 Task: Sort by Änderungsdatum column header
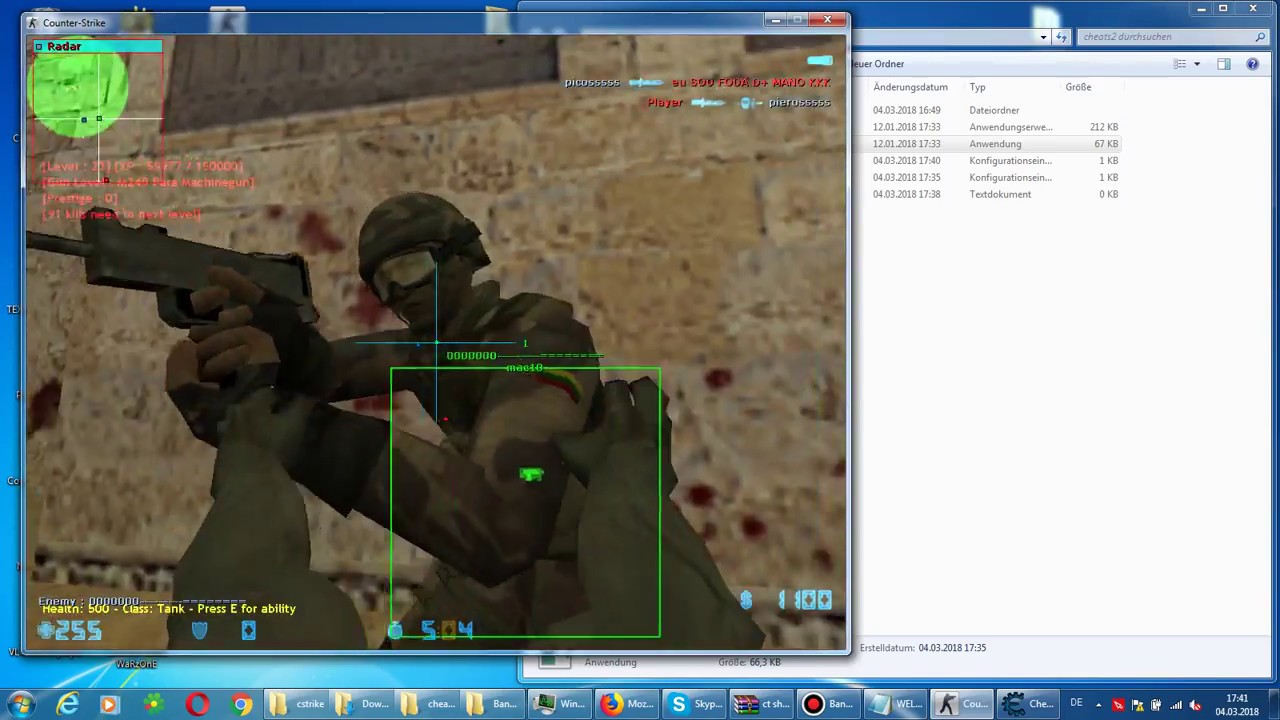[910, 87]
